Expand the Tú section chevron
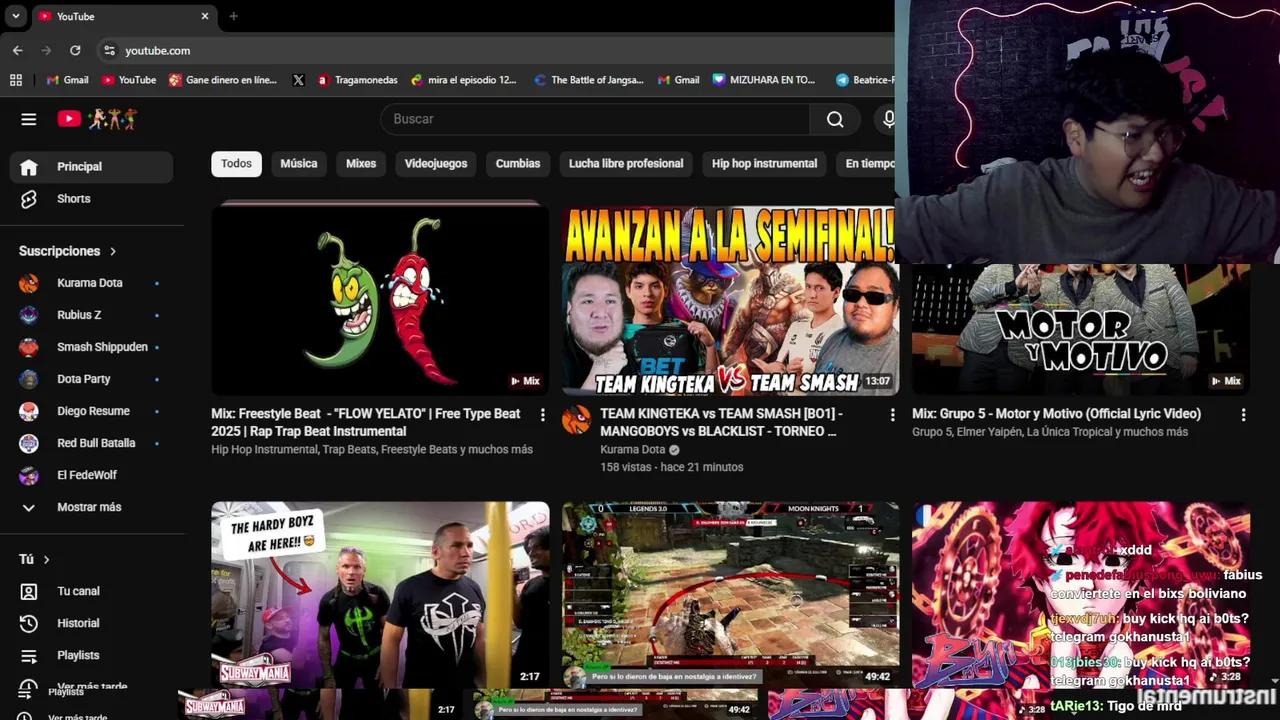 (46, 559)
